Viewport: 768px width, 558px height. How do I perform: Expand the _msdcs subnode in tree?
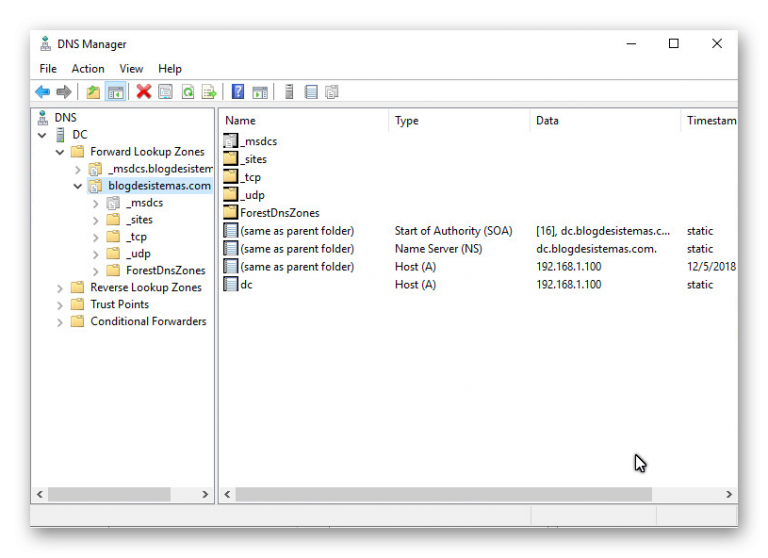click(96, 203)
